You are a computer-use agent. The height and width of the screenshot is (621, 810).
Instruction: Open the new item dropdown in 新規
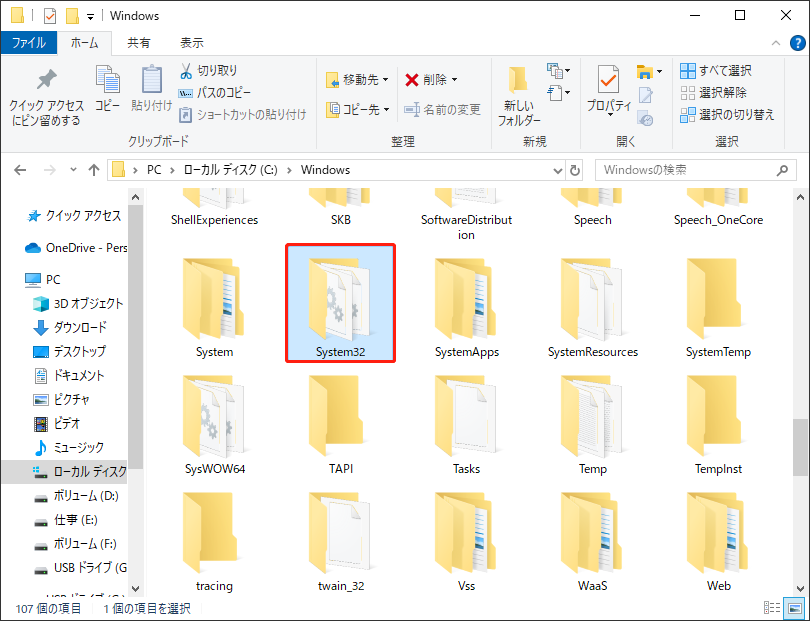[x=558, y=71]
